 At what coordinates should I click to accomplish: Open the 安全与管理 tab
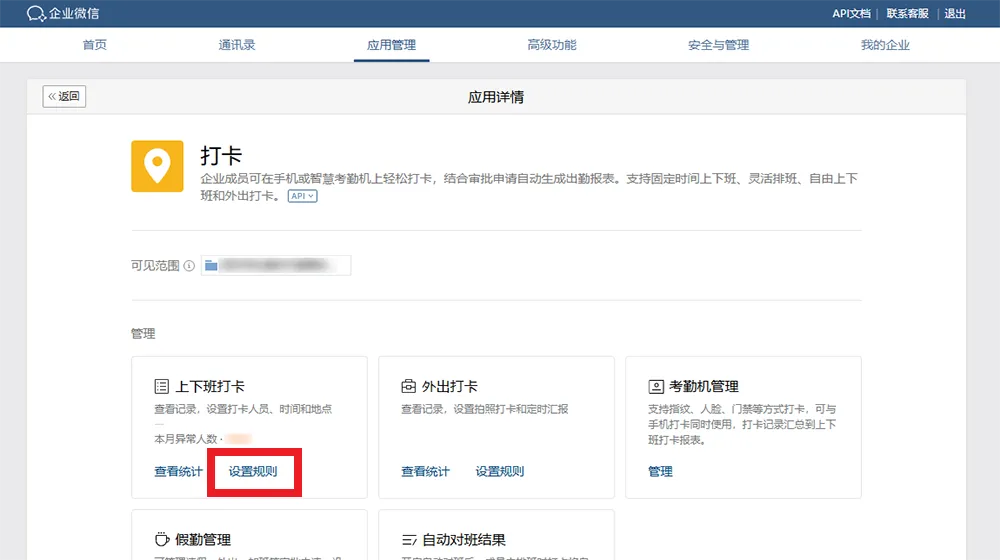point(718,45)
